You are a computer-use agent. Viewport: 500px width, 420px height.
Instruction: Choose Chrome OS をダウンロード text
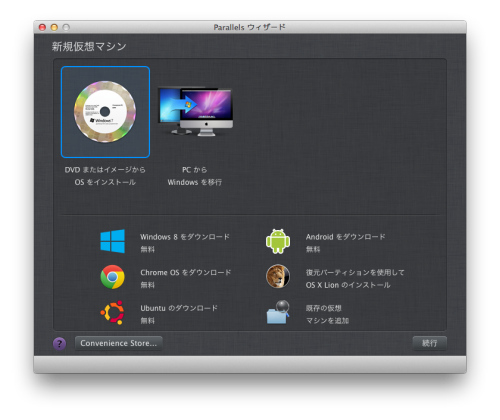coord(186,273)
